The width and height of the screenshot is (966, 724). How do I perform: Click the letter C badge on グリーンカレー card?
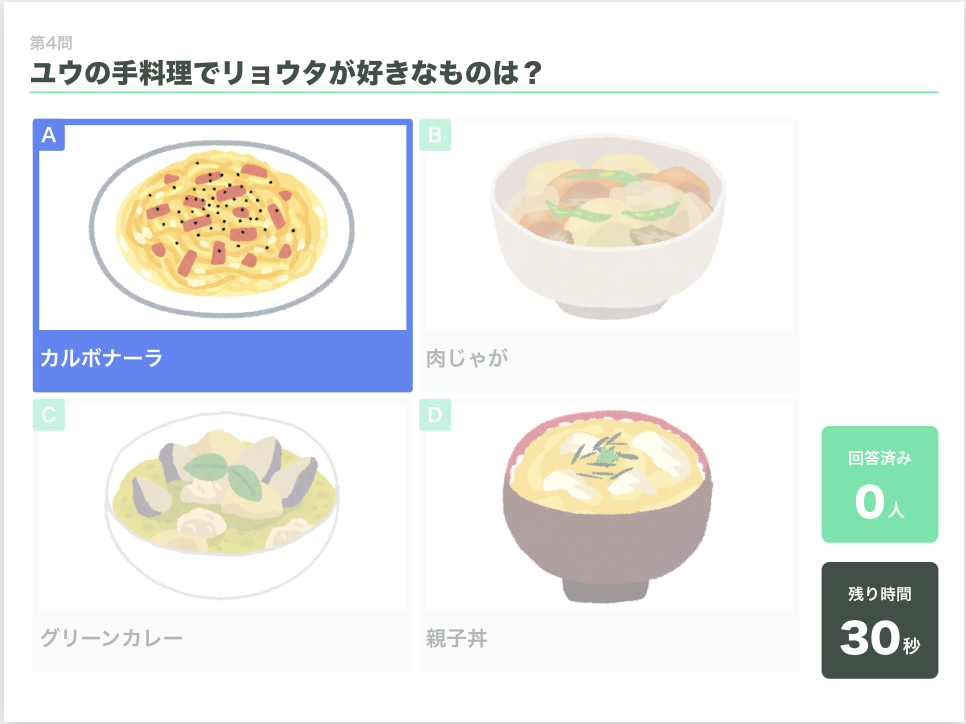click(x=49, y=416)
